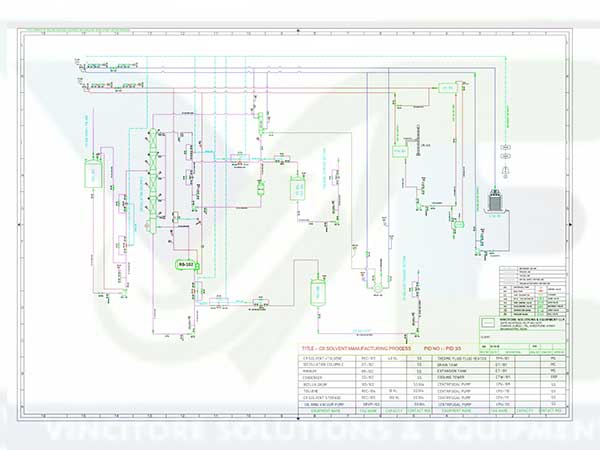Select the RB-102 reboiler symbol
600x450 pixels.
188,265
